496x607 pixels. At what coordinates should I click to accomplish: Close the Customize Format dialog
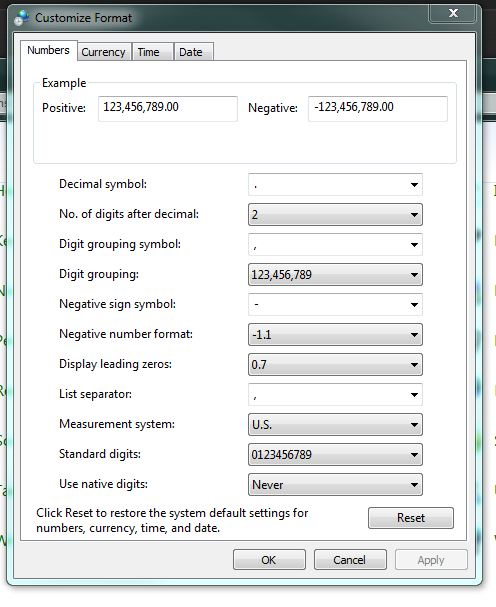click(452, 13)
